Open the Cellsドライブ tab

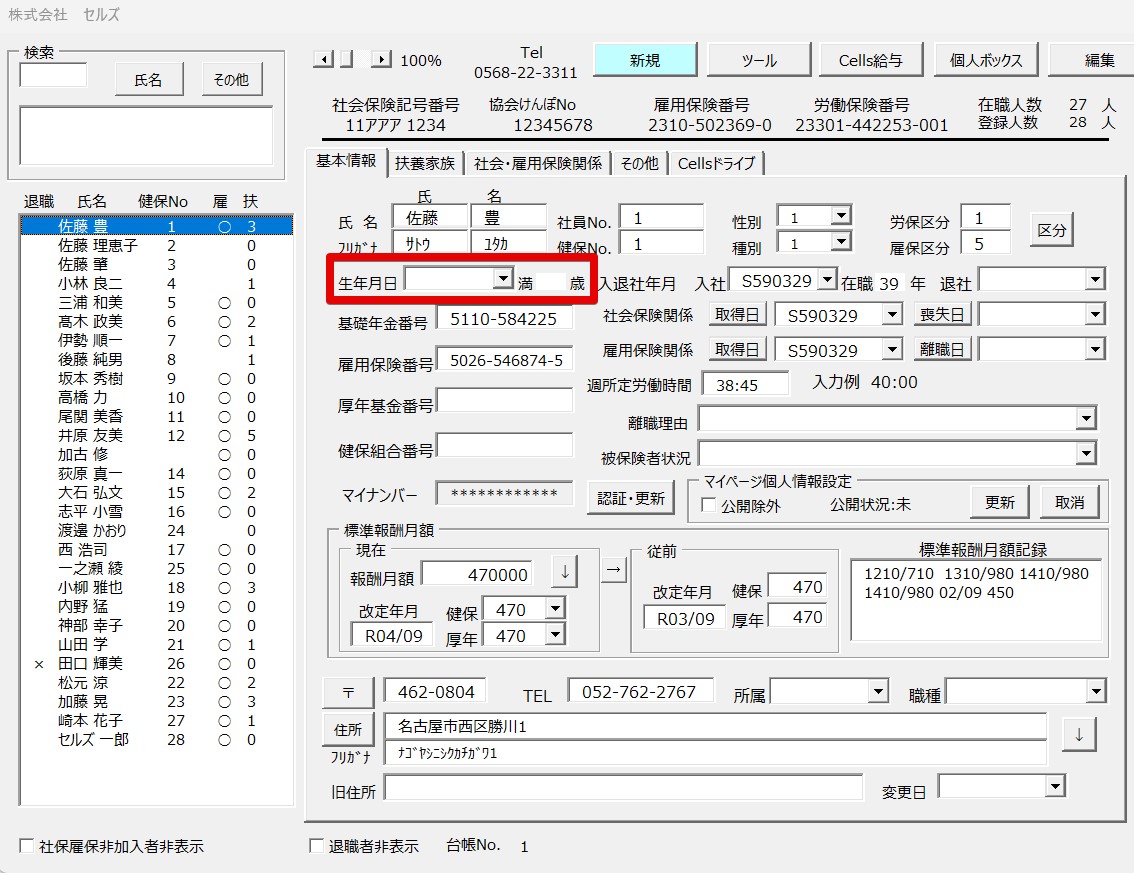(x=716, y=163)
